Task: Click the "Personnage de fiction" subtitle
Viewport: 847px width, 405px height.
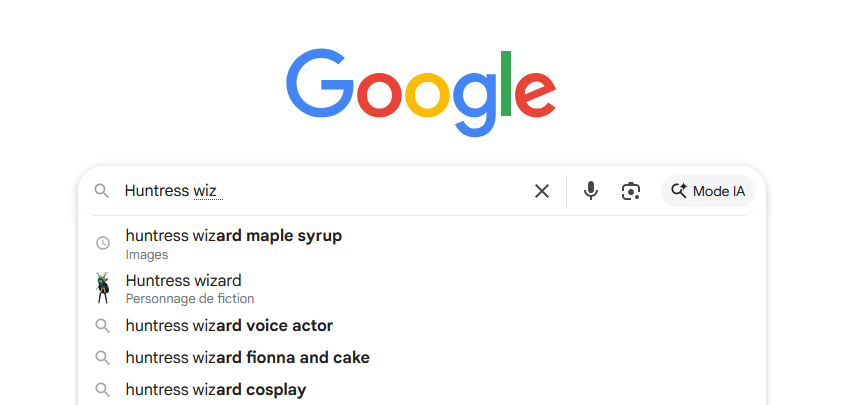Action: click(x=190, y=299)
